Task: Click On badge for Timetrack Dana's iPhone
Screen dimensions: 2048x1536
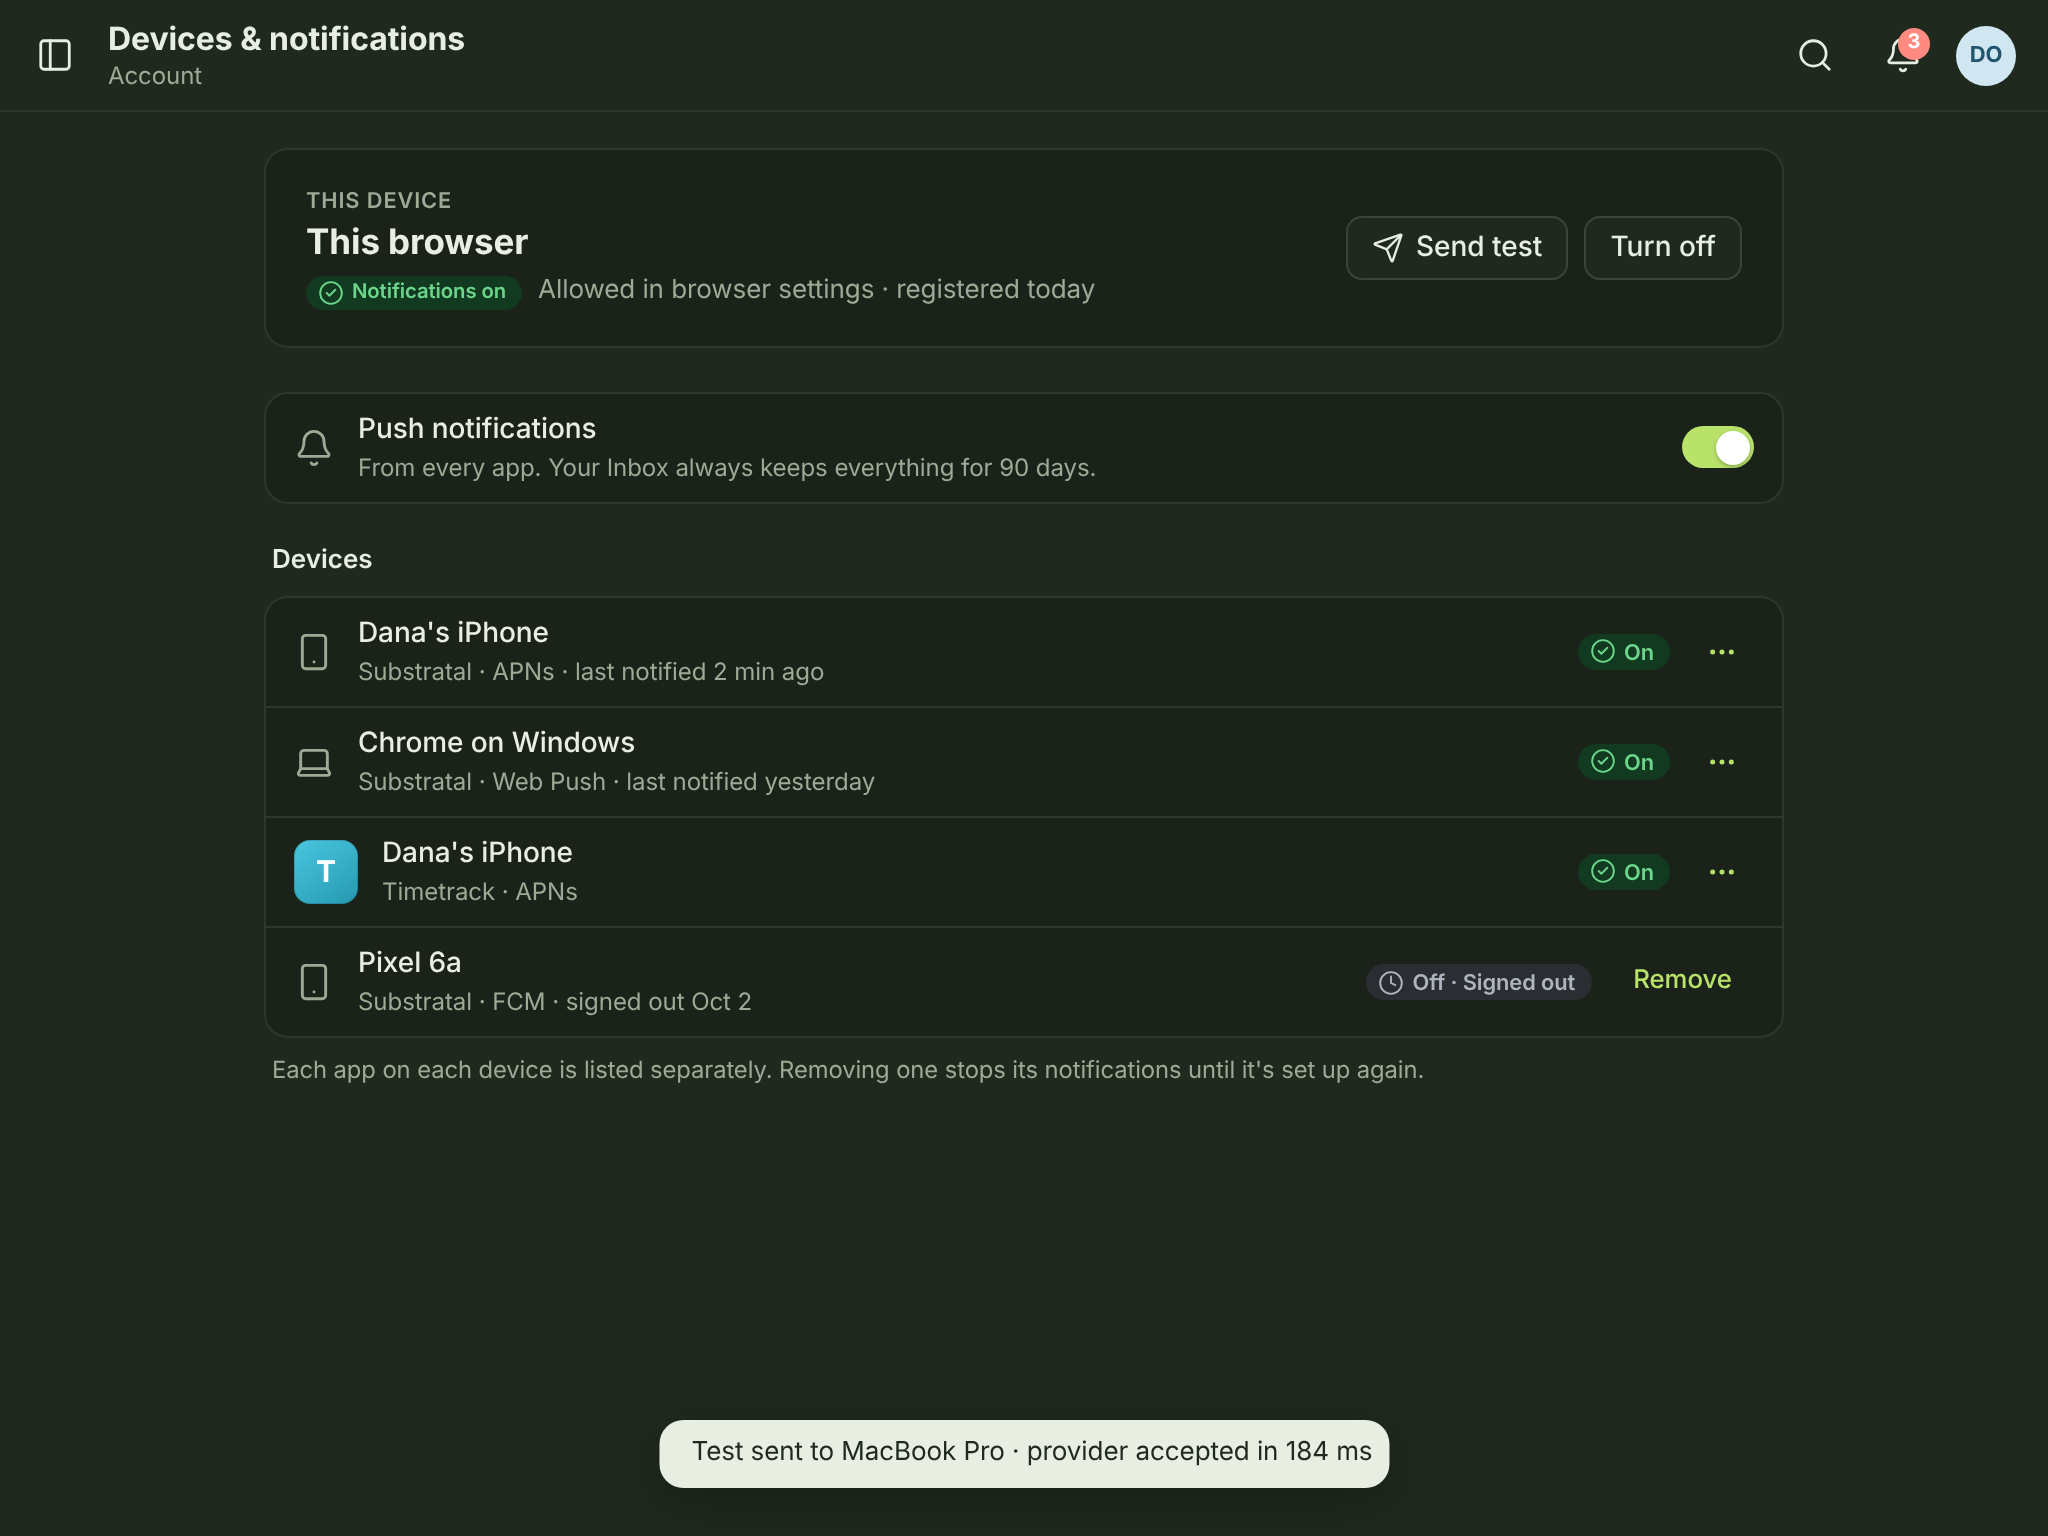Action: 1623,872
